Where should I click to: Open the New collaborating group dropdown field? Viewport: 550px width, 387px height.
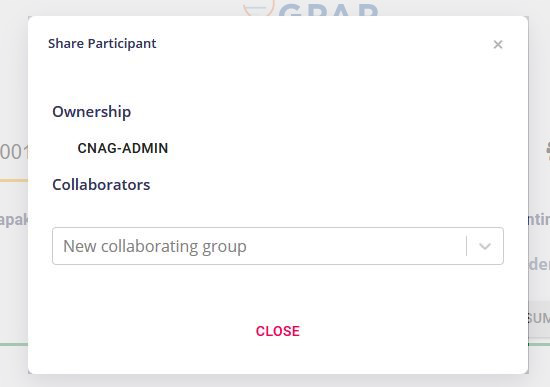pyautogui.click(x=278, y=246)
